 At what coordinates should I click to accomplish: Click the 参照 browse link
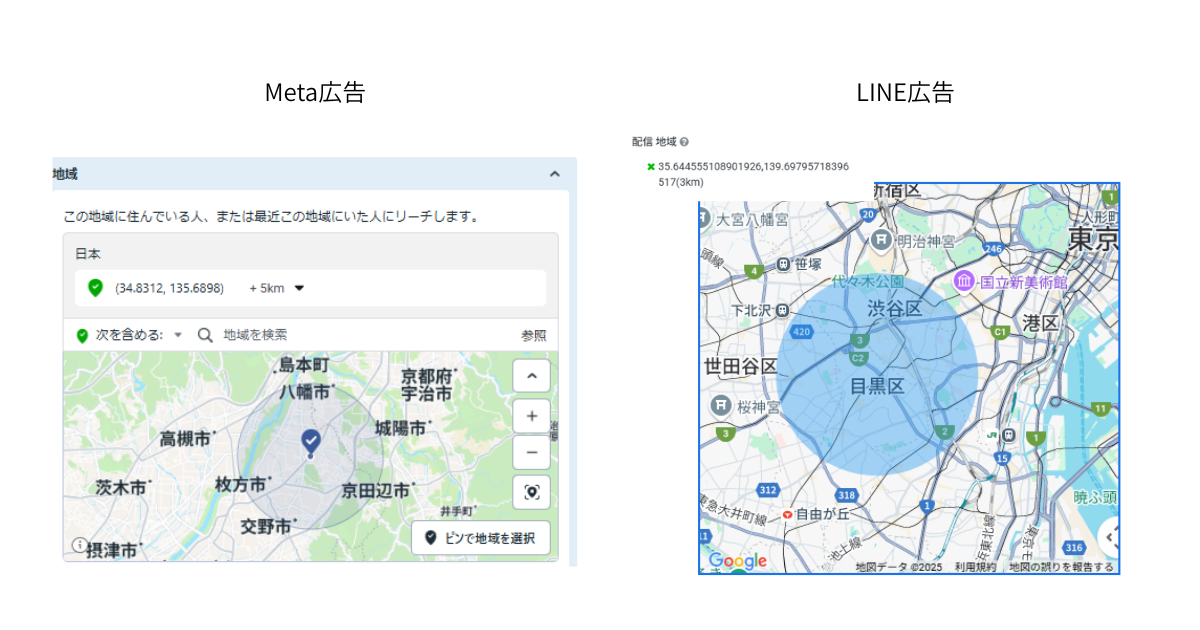pos(533,335)
